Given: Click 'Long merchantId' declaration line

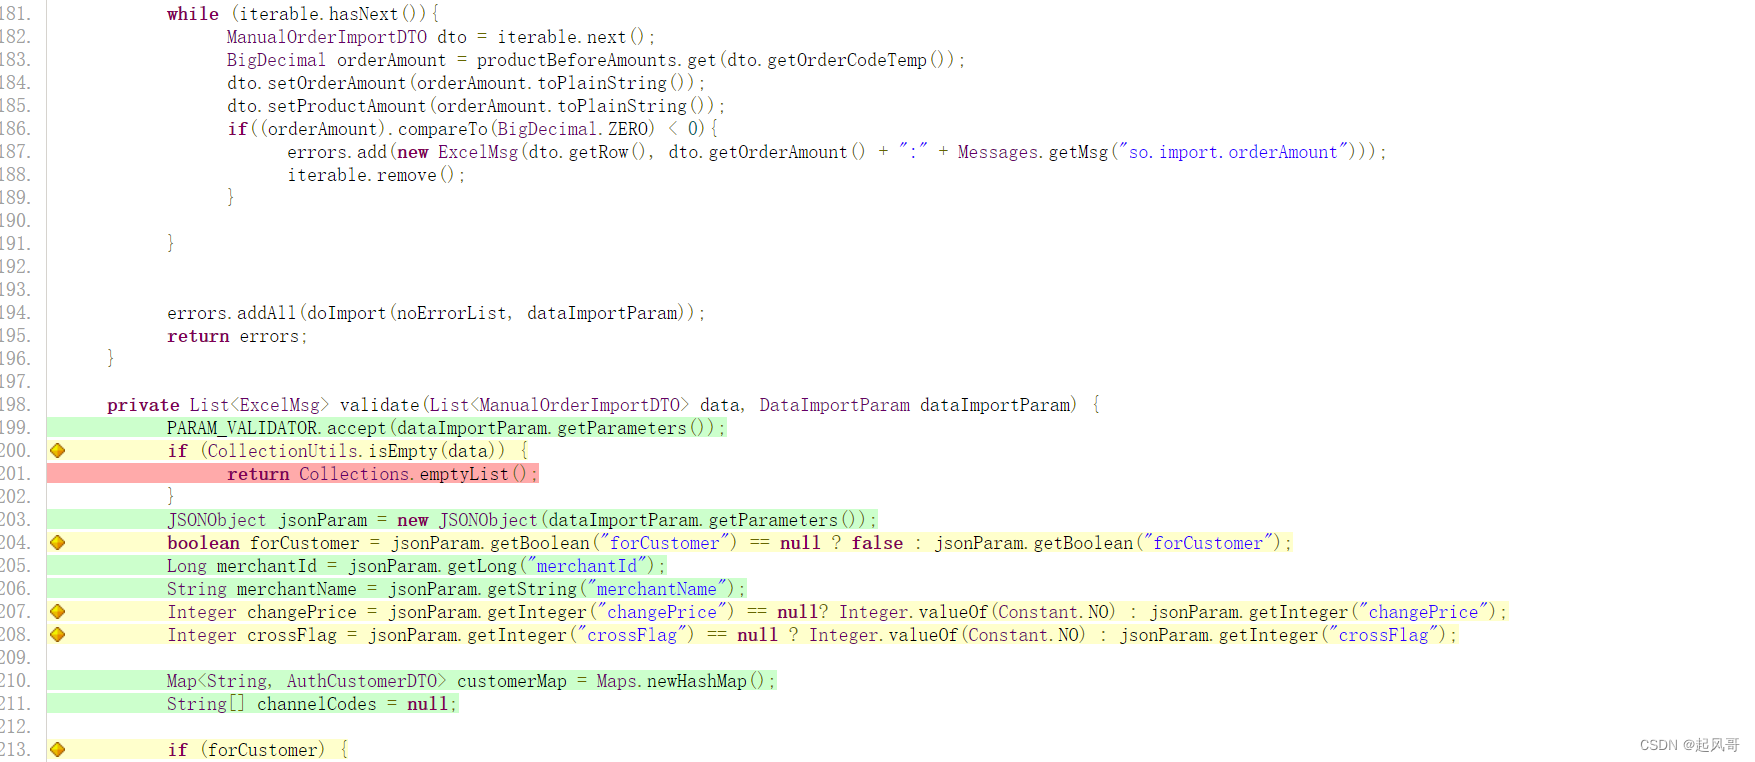Looking at the screenshot, I should [x=416, y=566].
